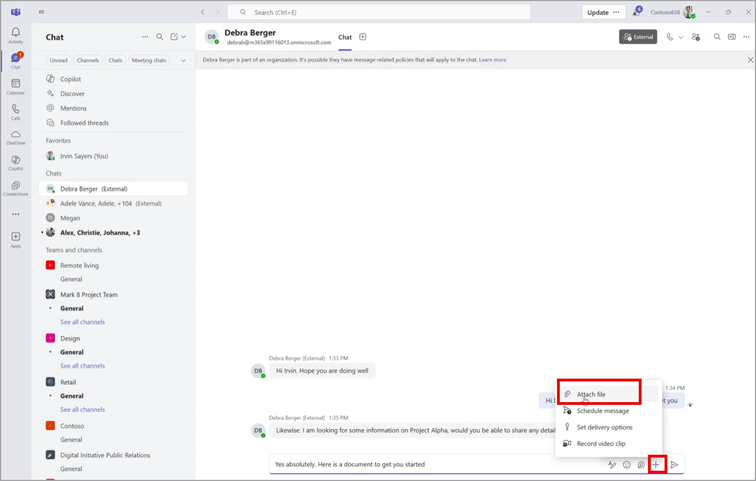Open the Calendar app in the sidebar
The width and height of the screenshot is (756, 481).
click(x=15, y=86)
